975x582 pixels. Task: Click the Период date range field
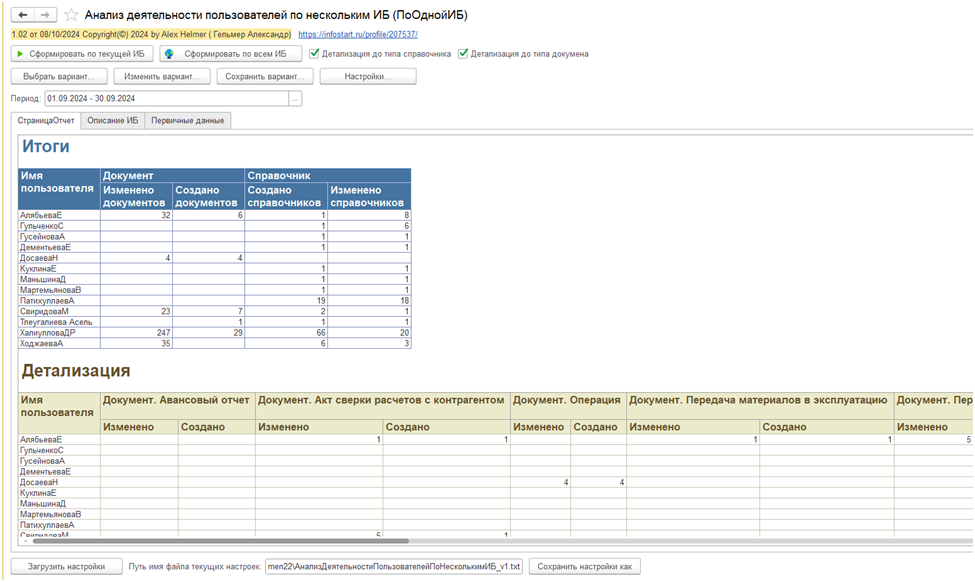(167, 98)
